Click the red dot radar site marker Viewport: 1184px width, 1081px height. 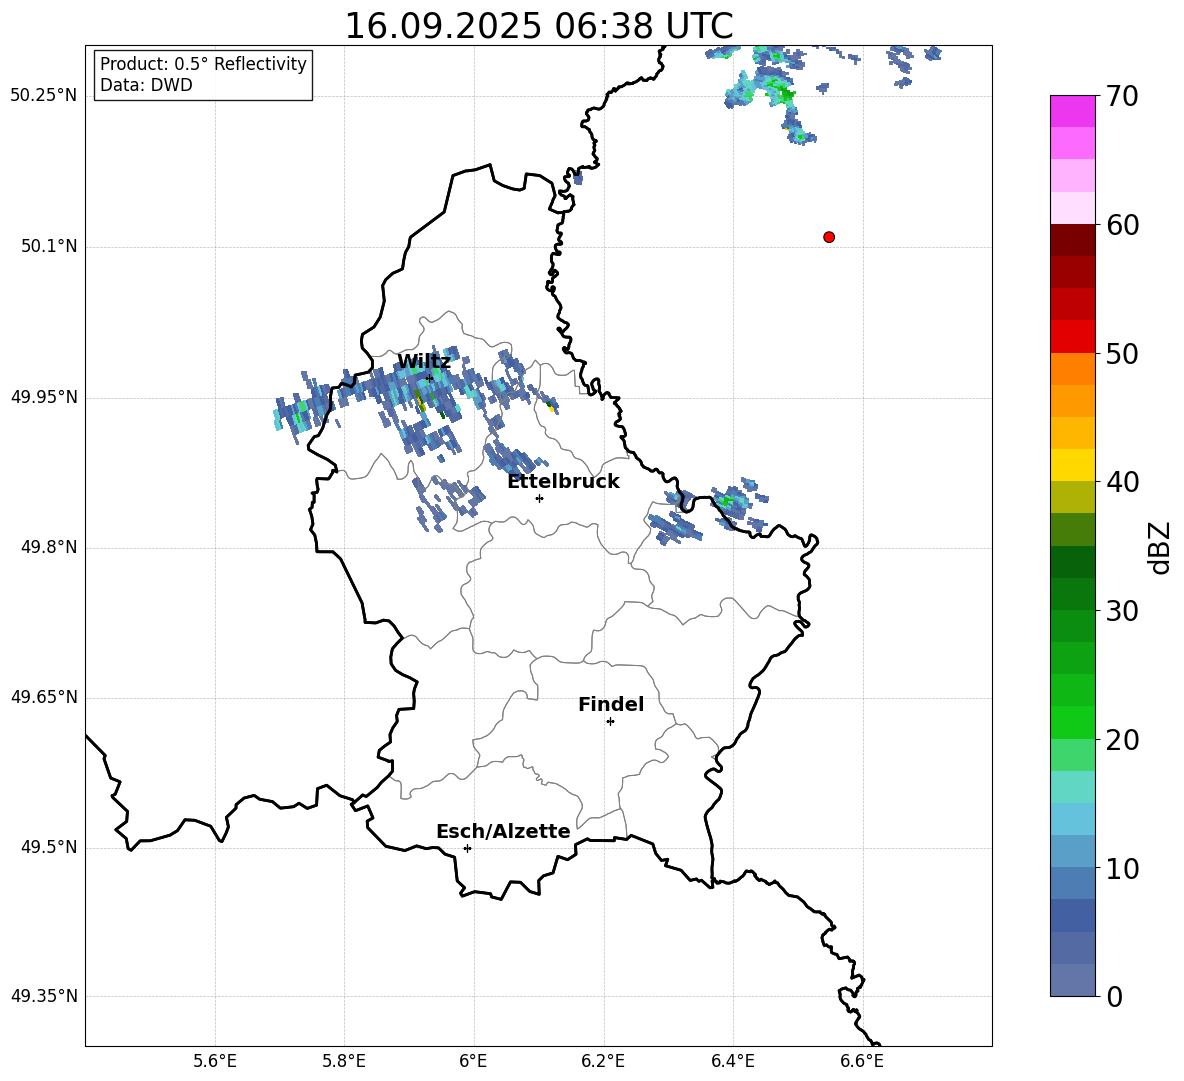coord(829,237)
